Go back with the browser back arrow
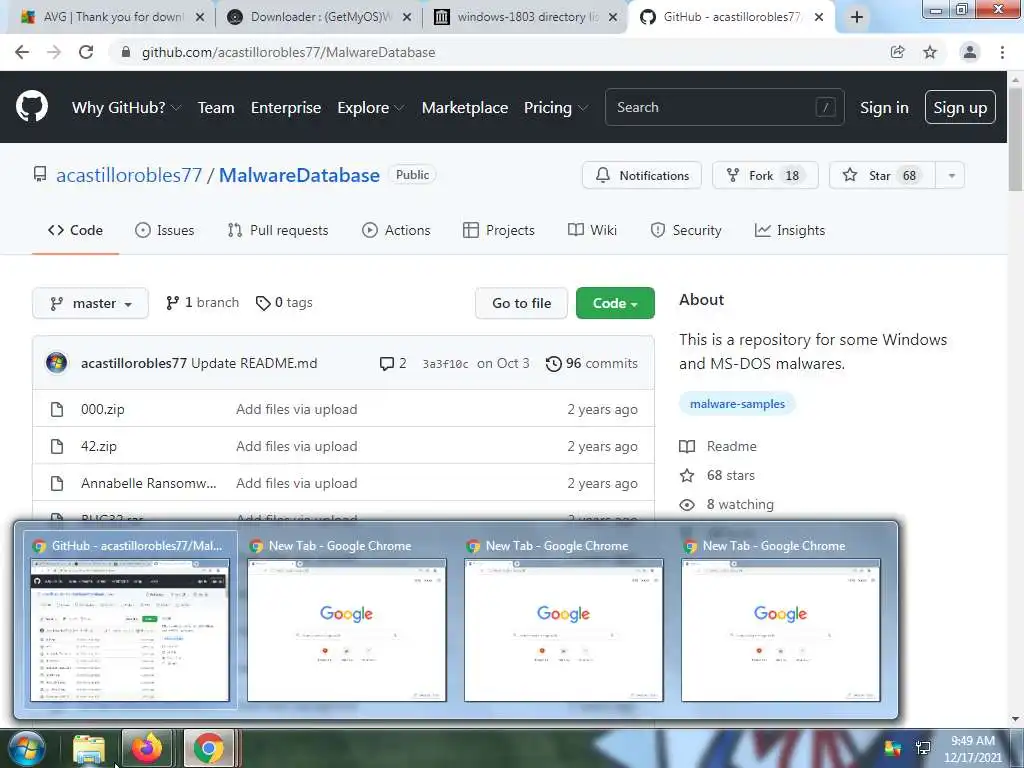The width and height of the screenshot is (1024, 768). 22,52
